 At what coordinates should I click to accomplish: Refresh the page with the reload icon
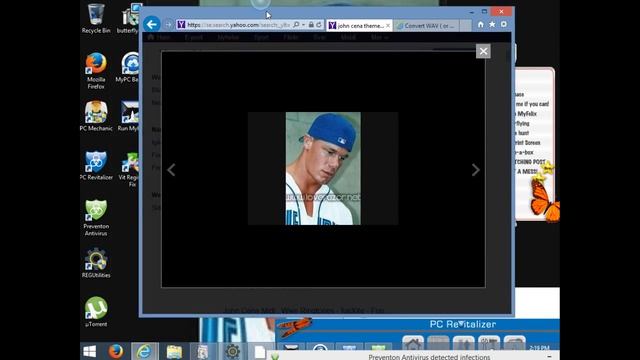(x=319, y=25)
